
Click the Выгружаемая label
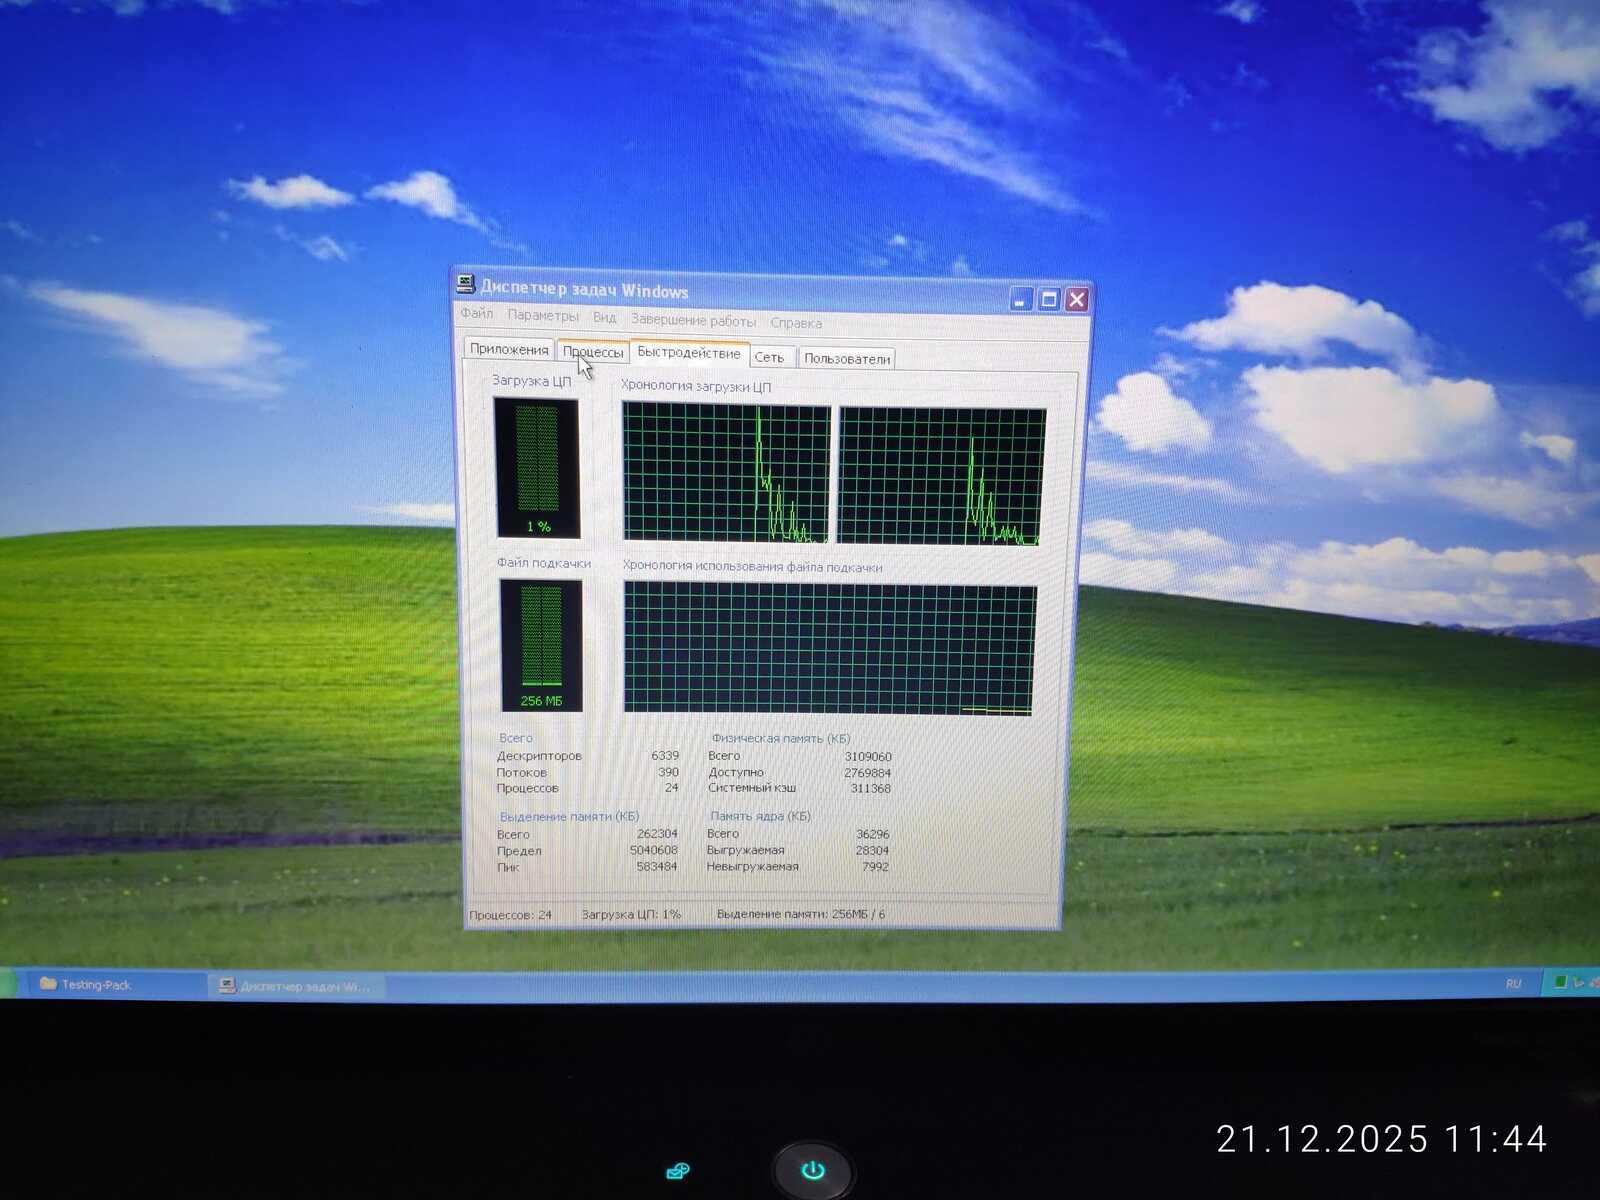pyautogui.click(x=745, y=850)
